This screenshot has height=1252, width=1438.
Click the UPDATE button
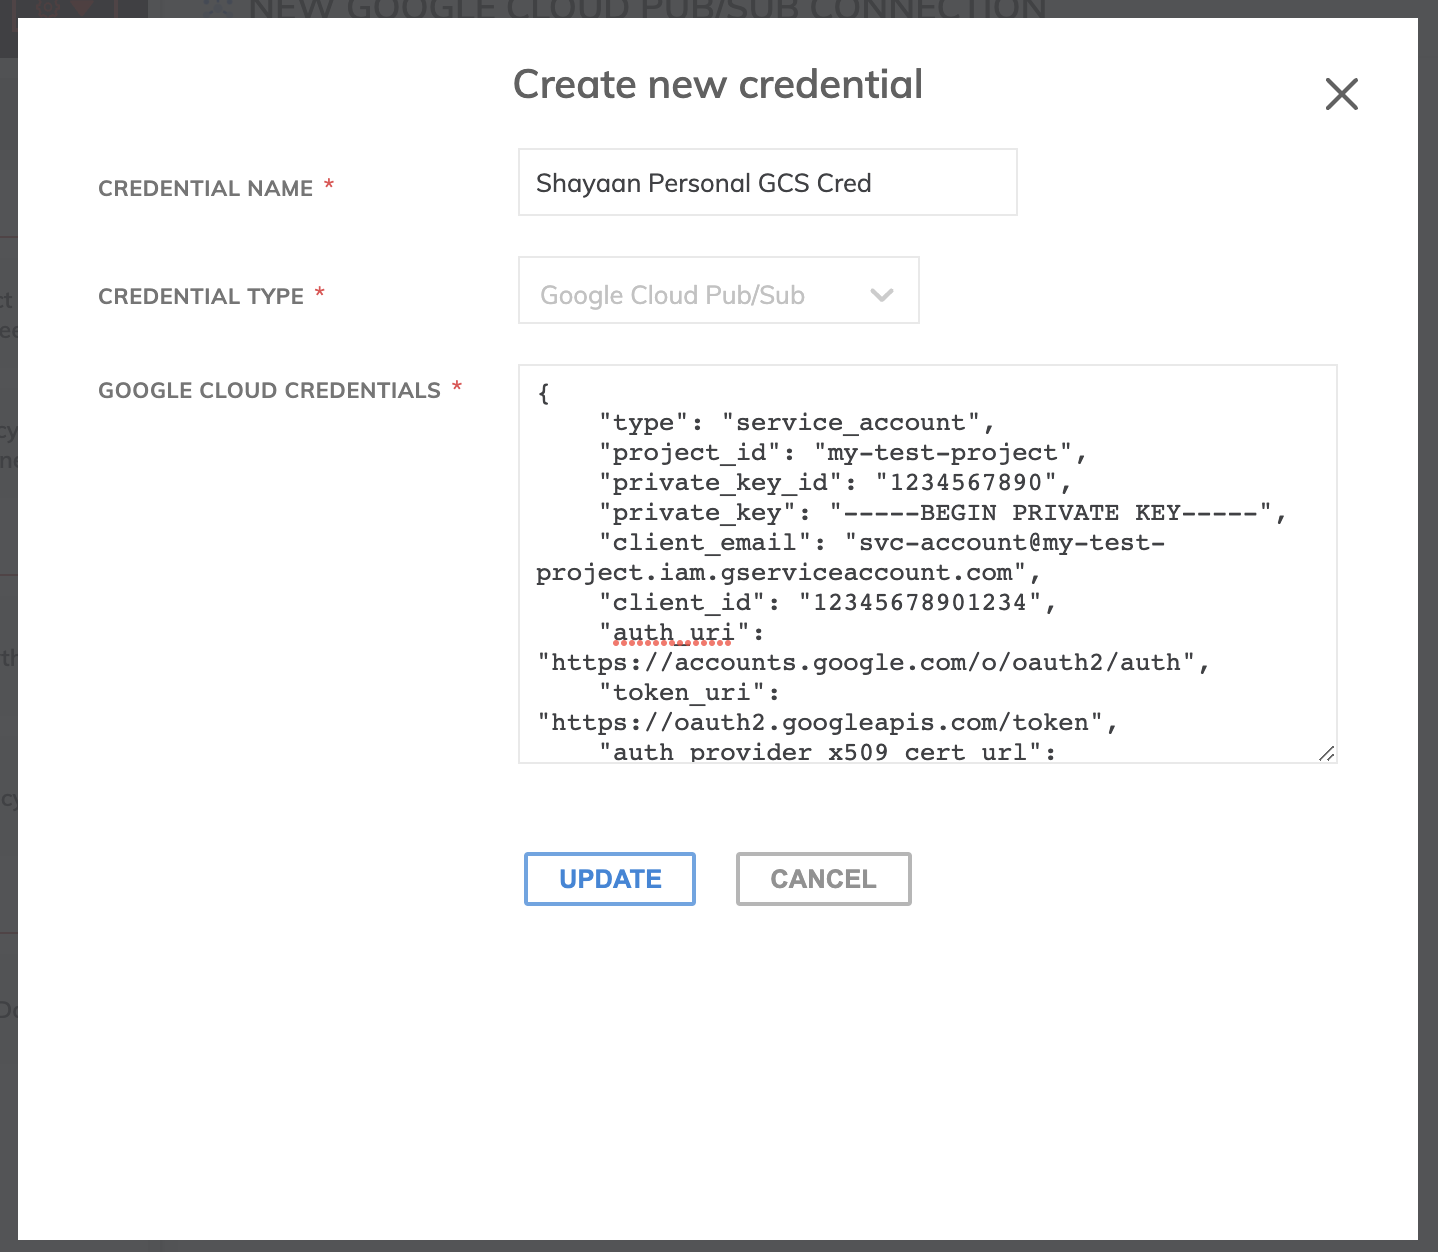609,879
